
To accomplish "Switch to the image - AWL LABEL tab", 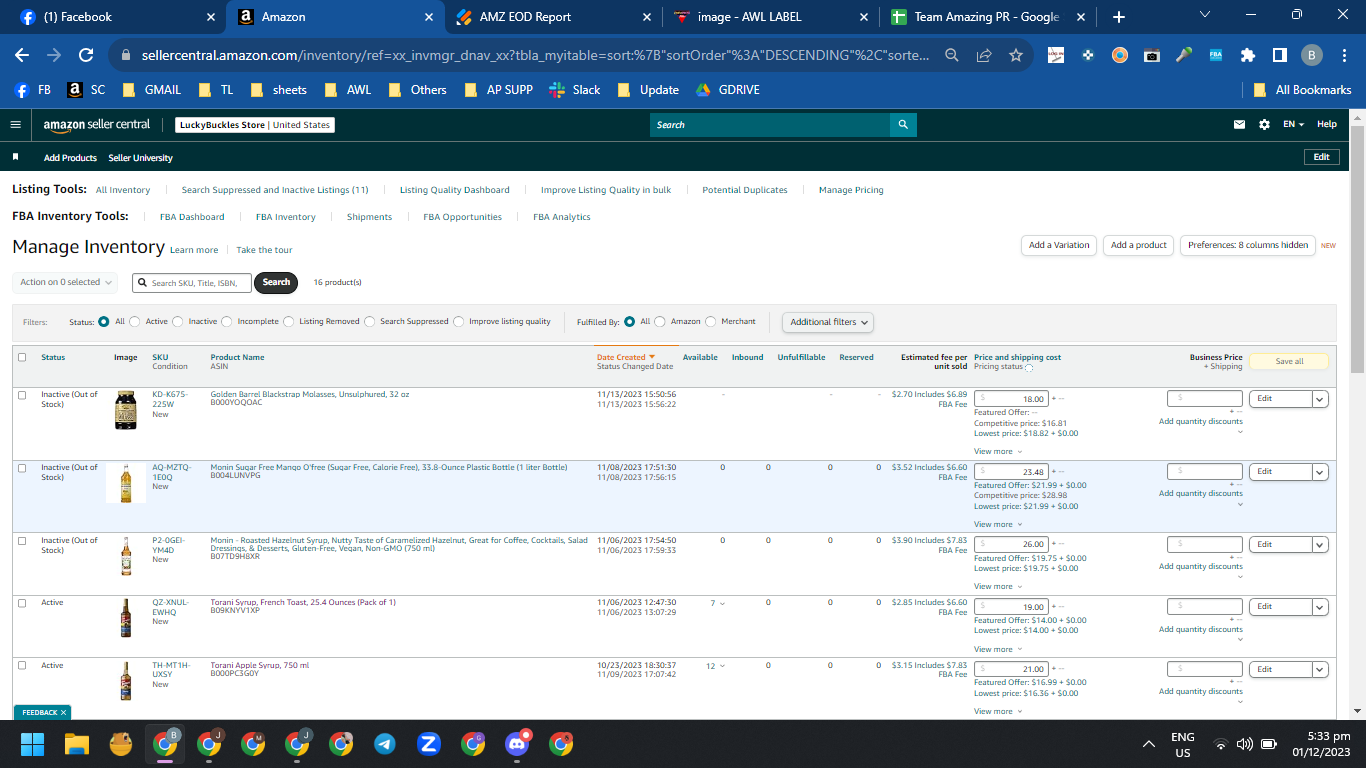I will tap(768, 17).
